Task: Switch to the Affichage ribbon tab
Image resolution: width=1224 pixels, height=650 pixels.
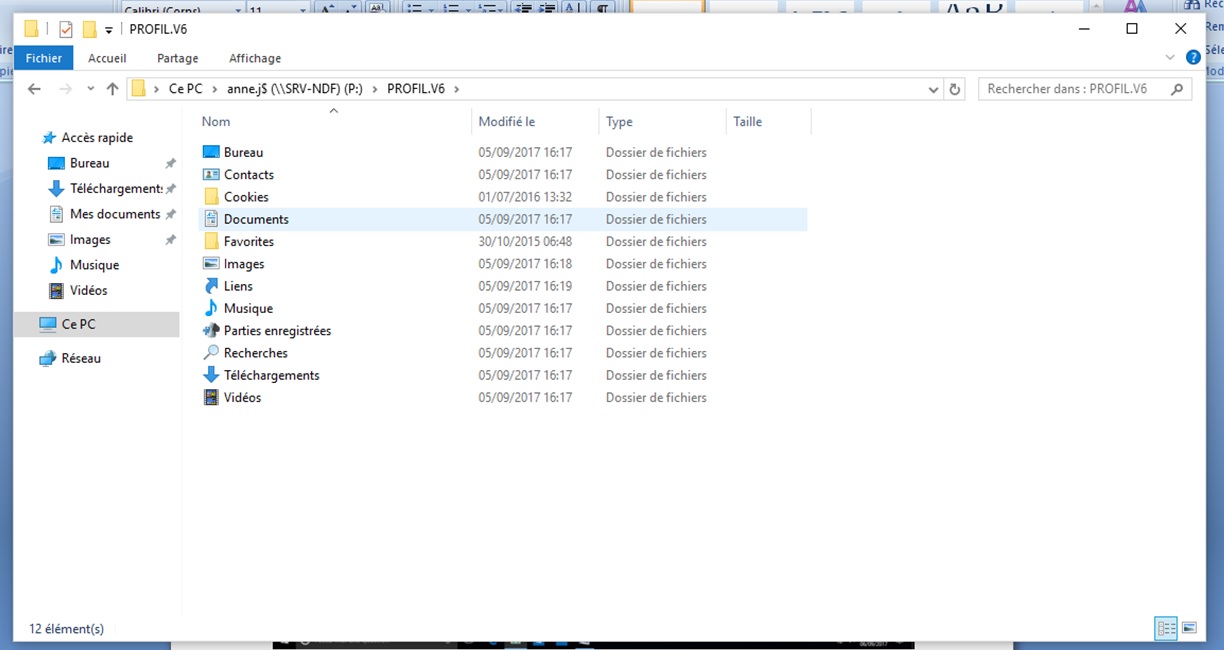Action: 255,58
